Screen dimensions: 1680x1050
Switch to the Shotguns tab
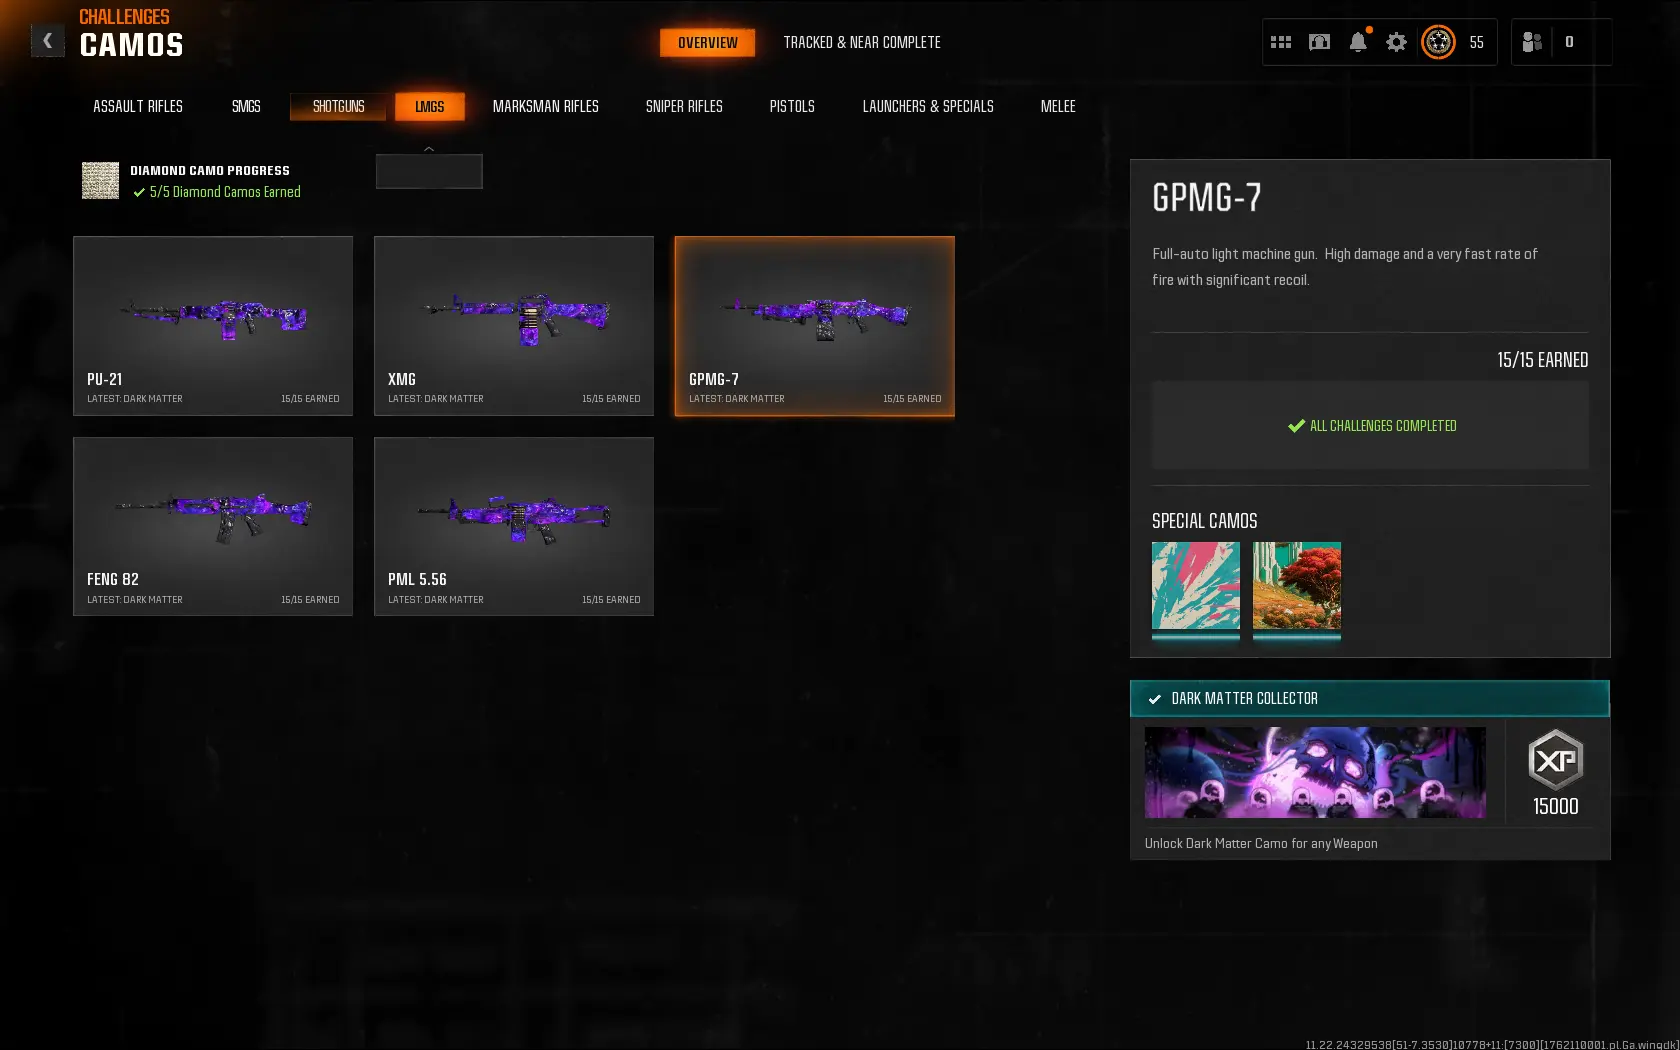point(338,106)
